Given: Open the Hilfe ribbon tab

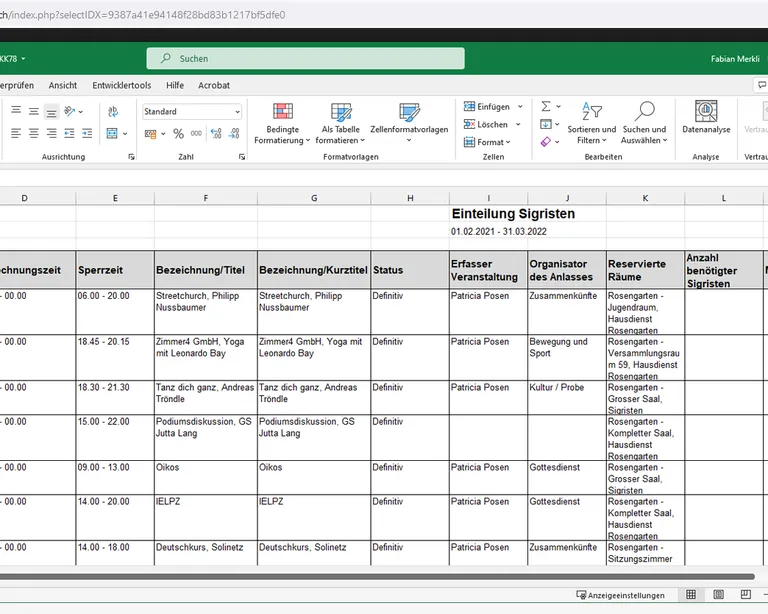Looking at the screenshot, I should (175, 85).
